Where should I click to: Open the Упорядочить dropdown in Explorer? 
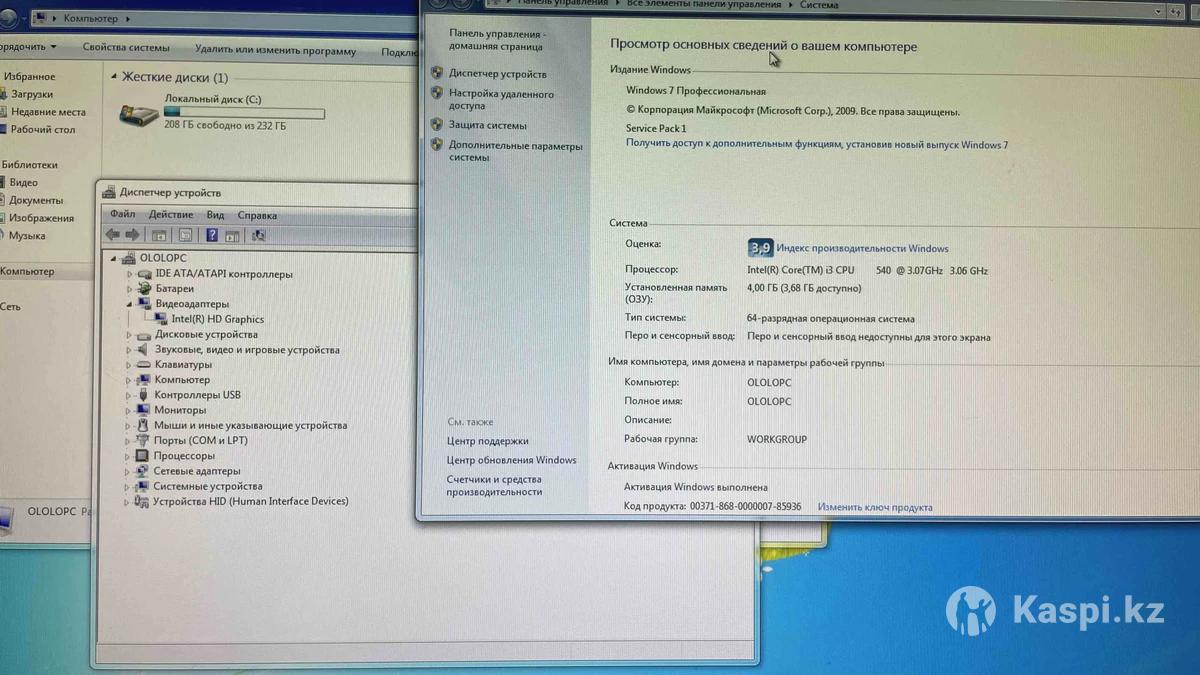coord(27,47)
